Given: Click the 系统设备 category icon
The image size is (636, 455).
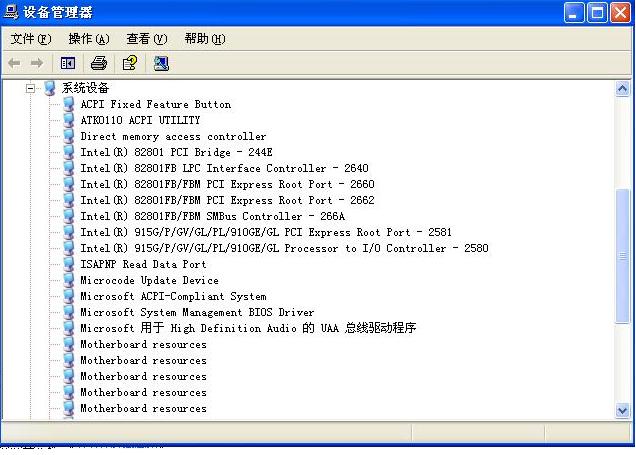Looking at the screenshot, I should [49, 88].
